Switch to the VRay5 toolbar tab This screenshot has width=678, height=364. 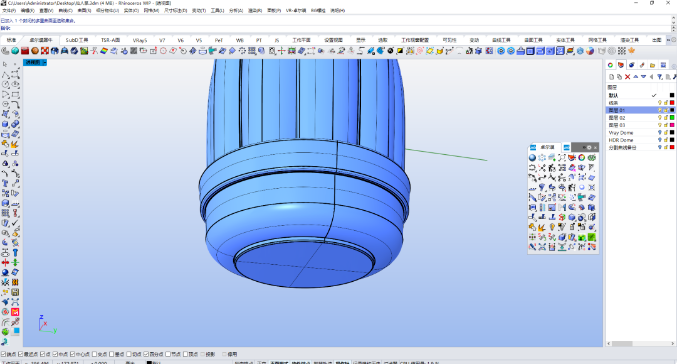click(x=140, y=40)
